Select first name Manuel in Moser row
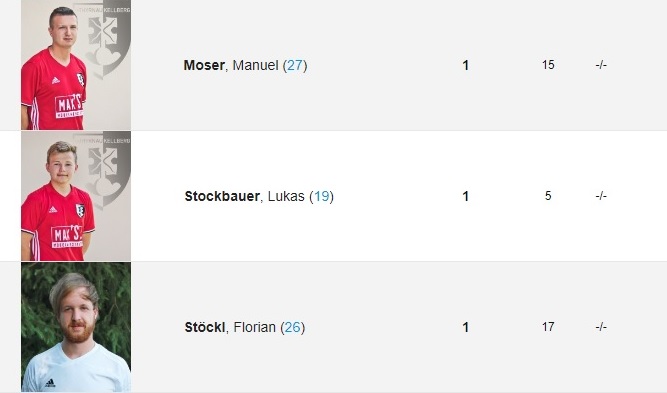 pos(255,65)
